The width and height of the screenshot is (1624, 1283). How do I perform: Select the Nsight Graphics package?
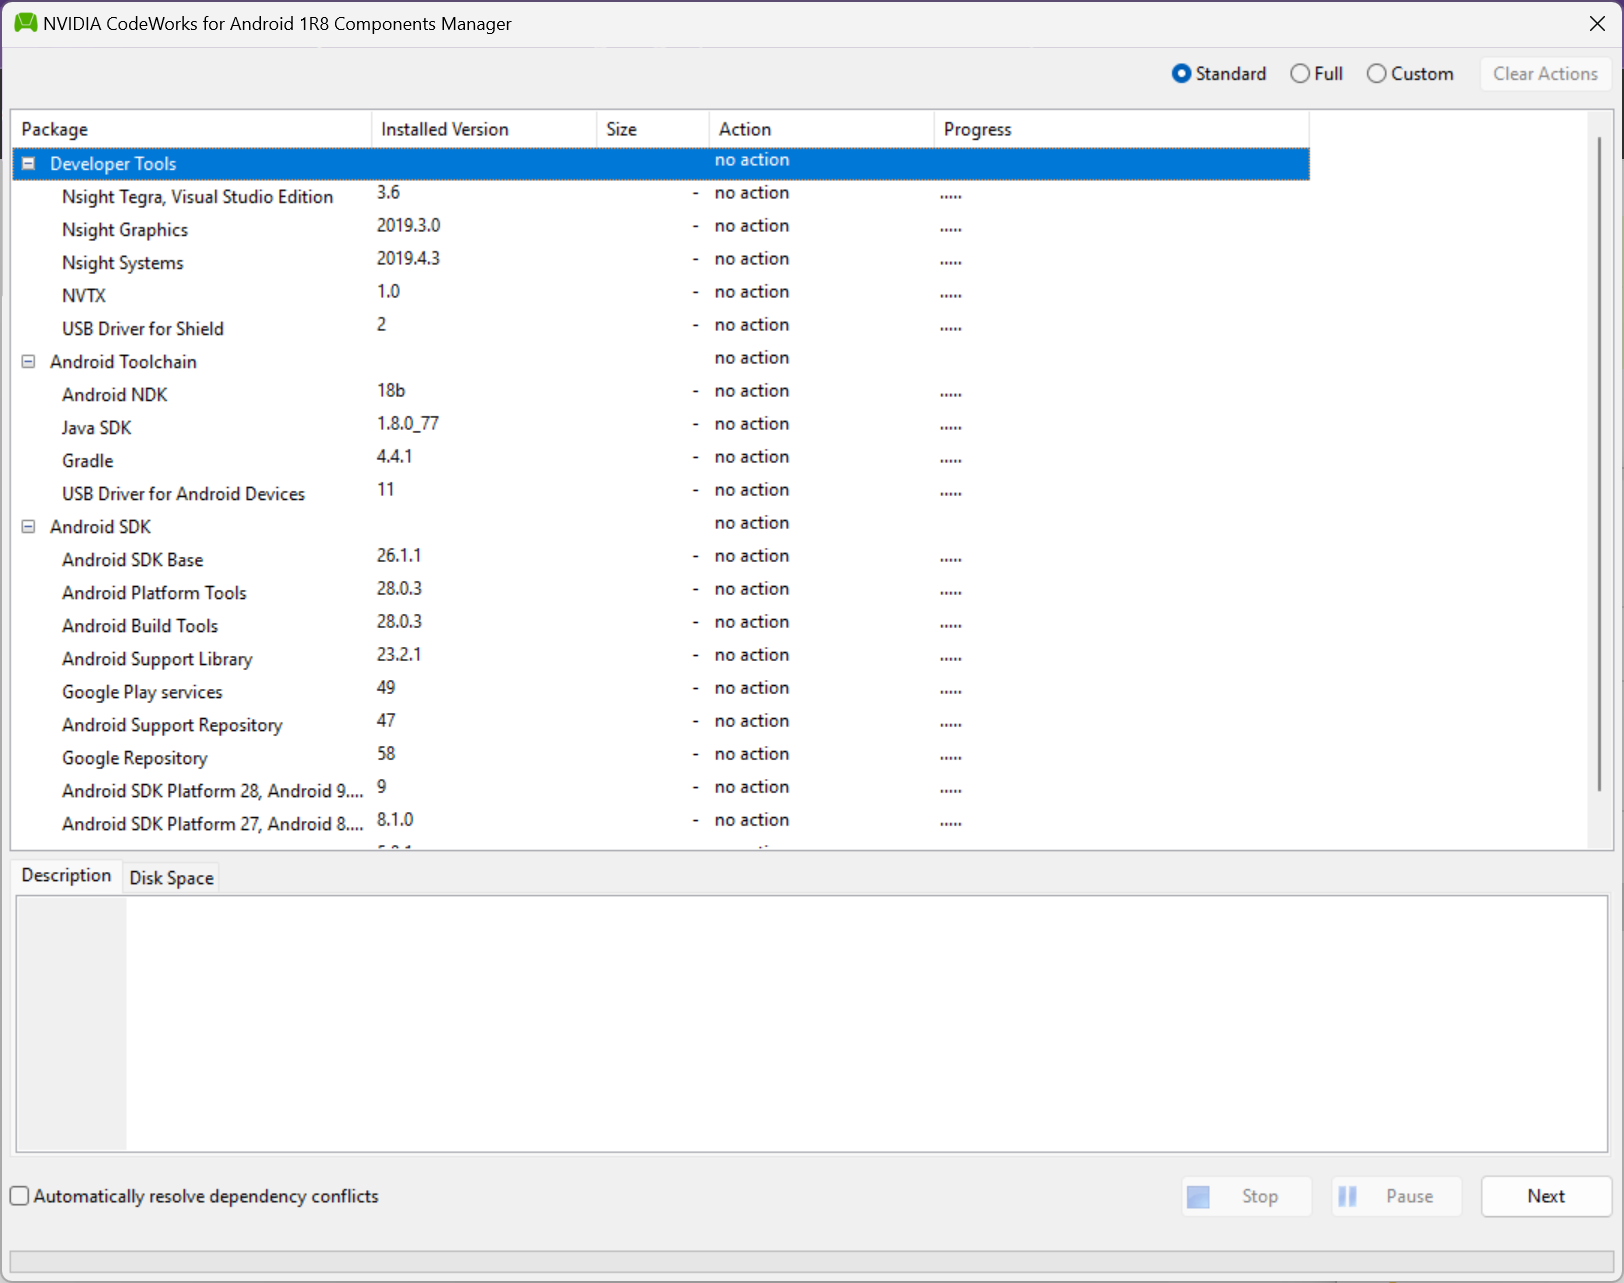125,230
